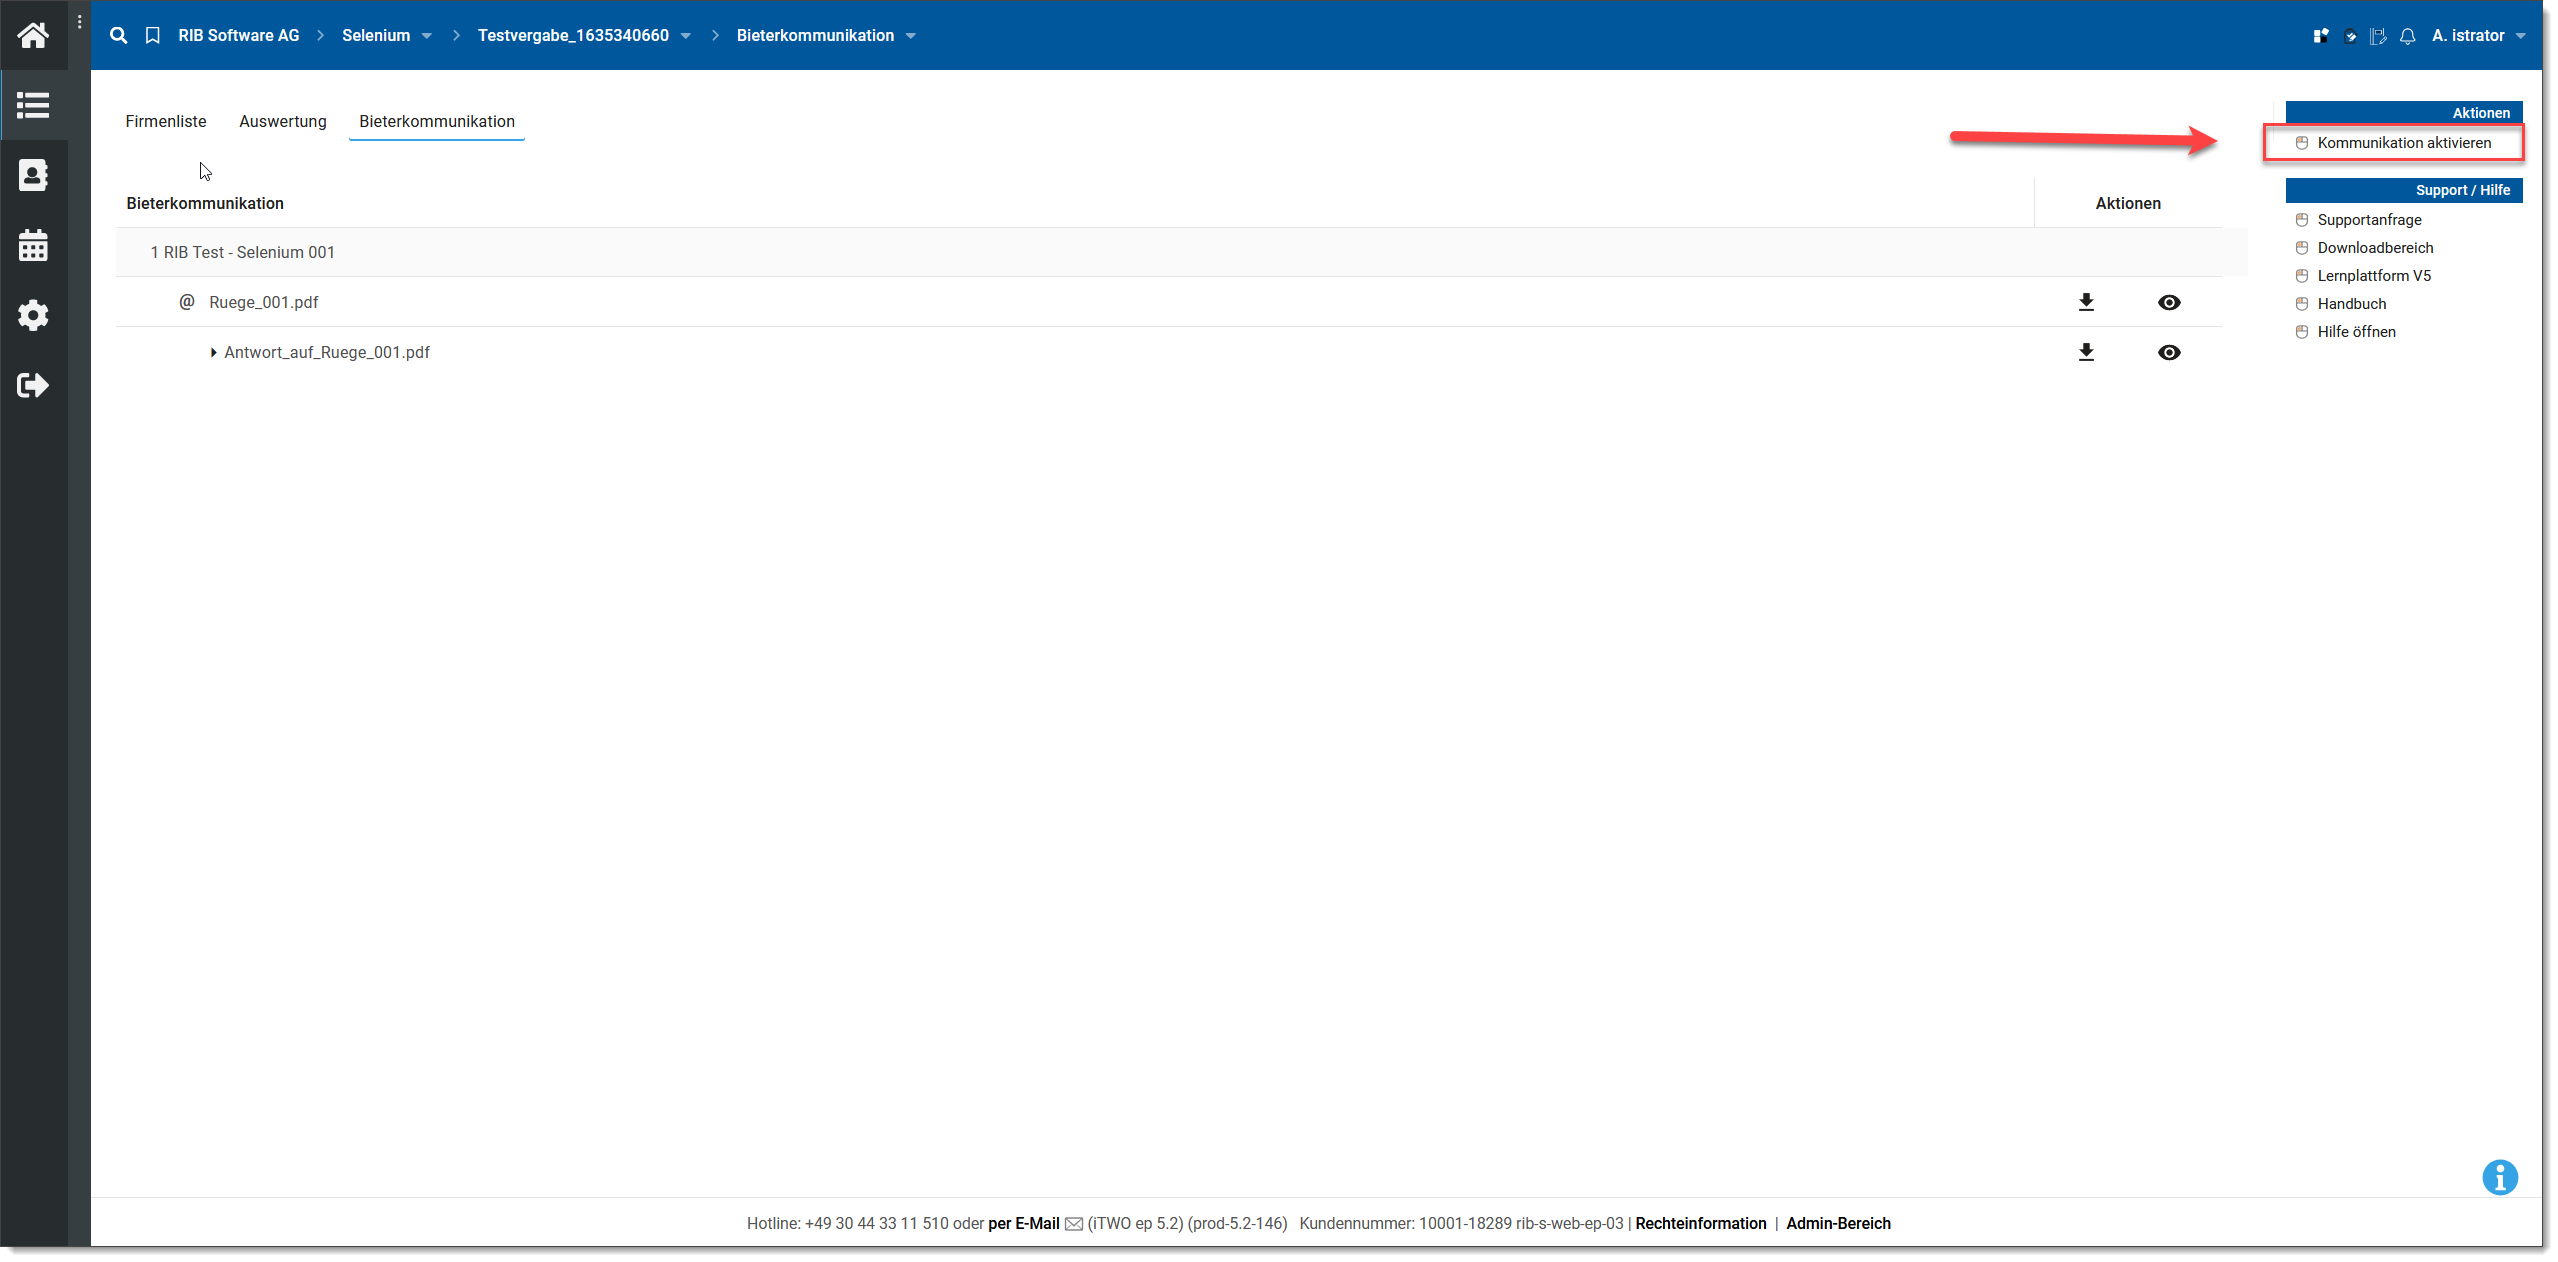Click Kommunikation aktivieren action
The height and width of the screenshot is (1262, 2558).
2403,143
